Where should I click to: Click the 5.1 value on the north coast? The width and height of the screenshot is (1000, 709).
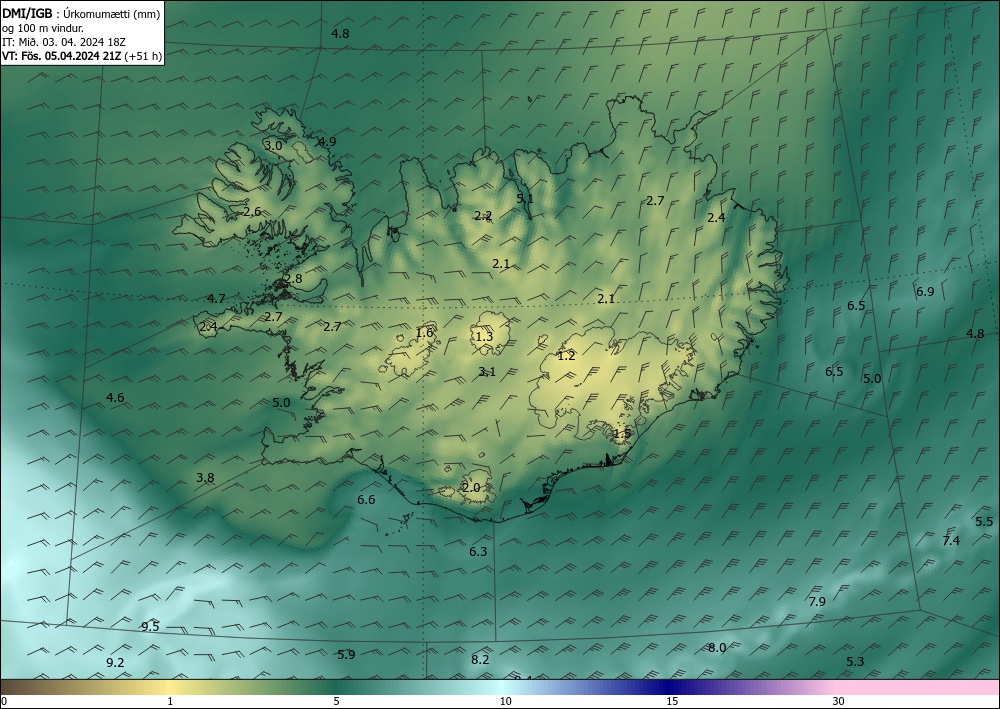tap(525, 198)
